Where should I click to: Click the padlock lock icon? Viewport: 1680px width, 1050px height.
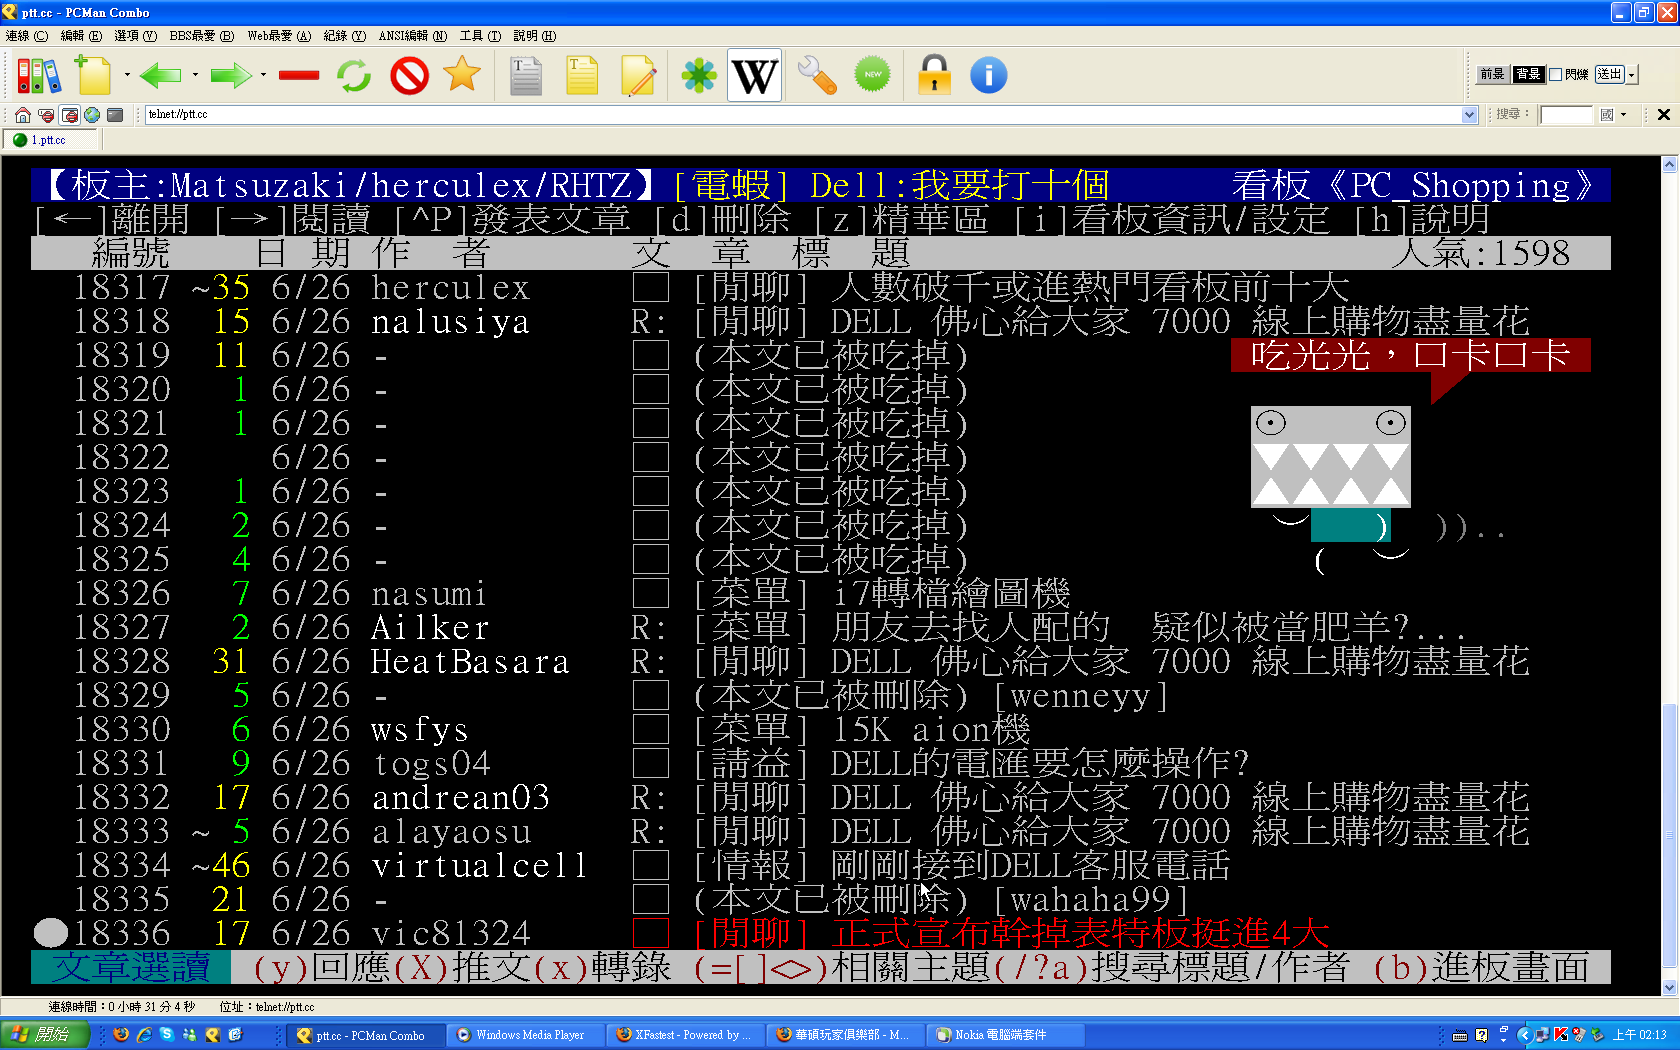[934, 76]
